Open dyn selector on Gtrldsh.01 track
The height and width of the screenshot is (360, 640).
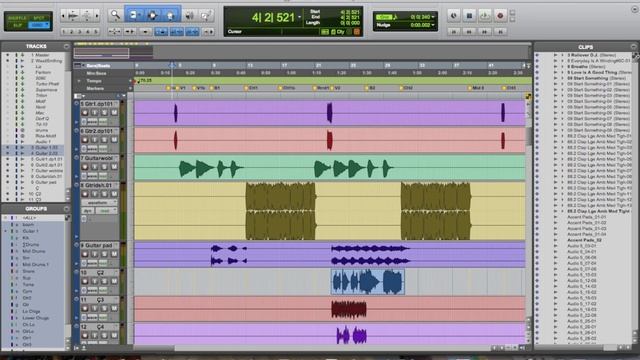click(88, 211)
